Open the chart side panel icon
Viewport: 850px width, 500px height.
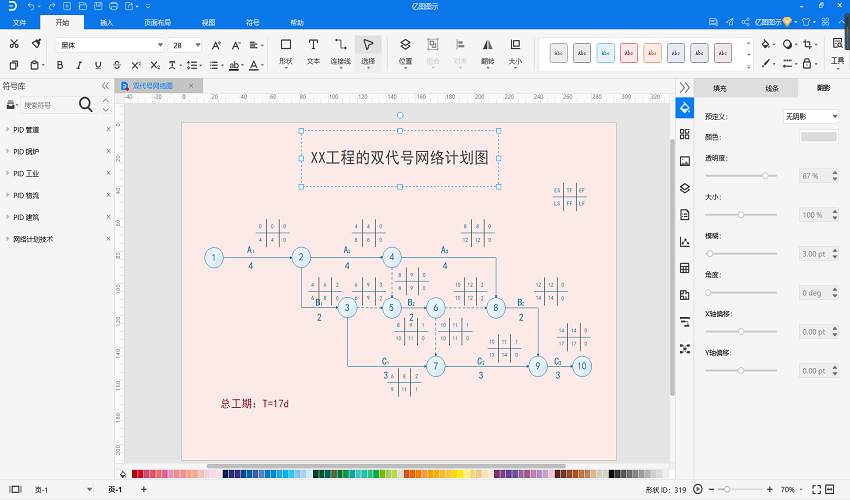click(x=685, y=242)
